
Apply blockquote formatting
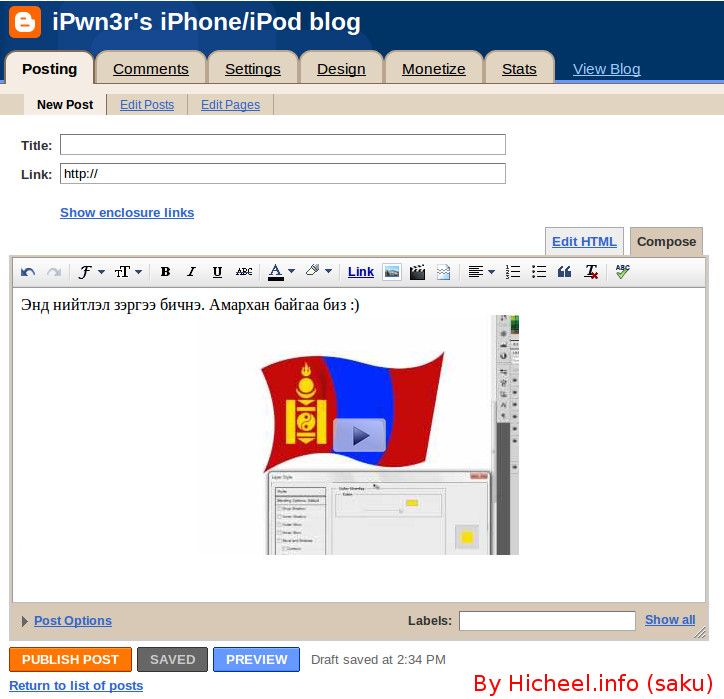(x=564, y=272)
